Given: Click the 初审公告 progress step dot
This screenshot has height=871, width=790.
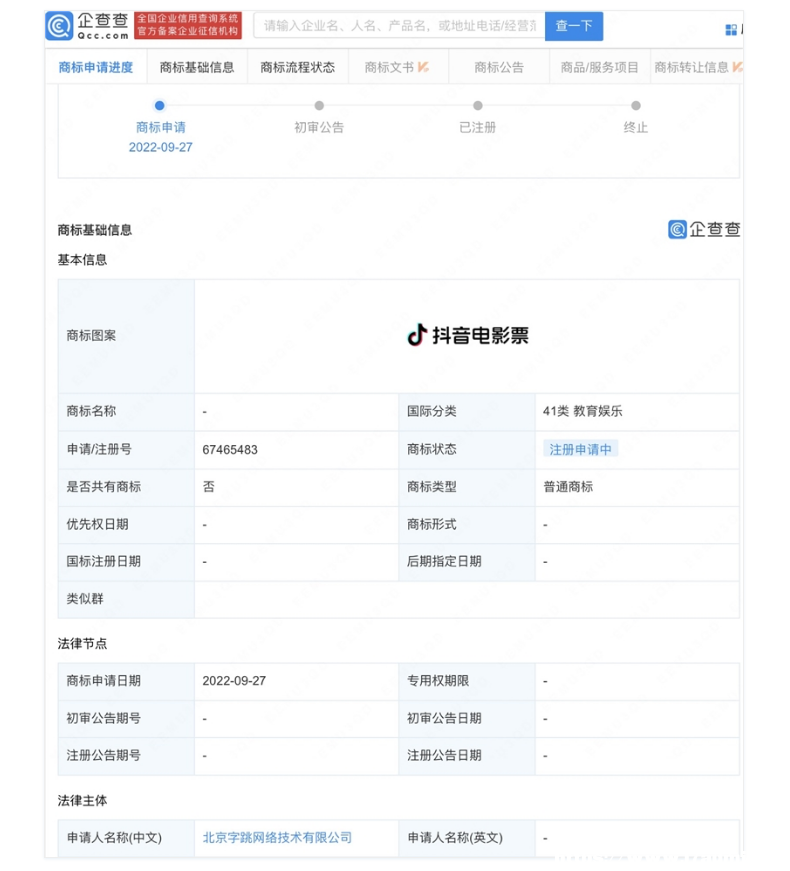Looking at the screenshot, I should pos(319,105).
